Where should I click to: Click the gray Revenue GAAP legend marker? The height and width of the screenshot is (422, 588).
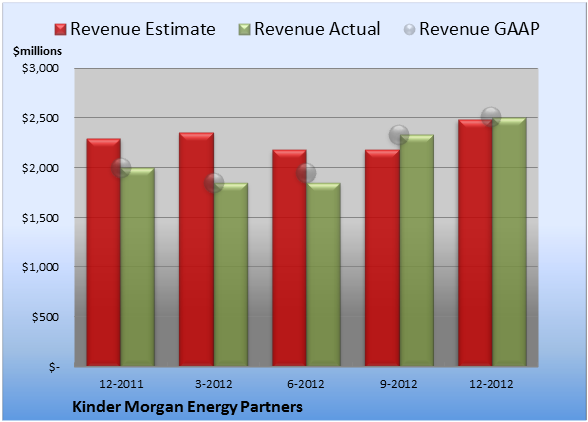click(409, 30)
